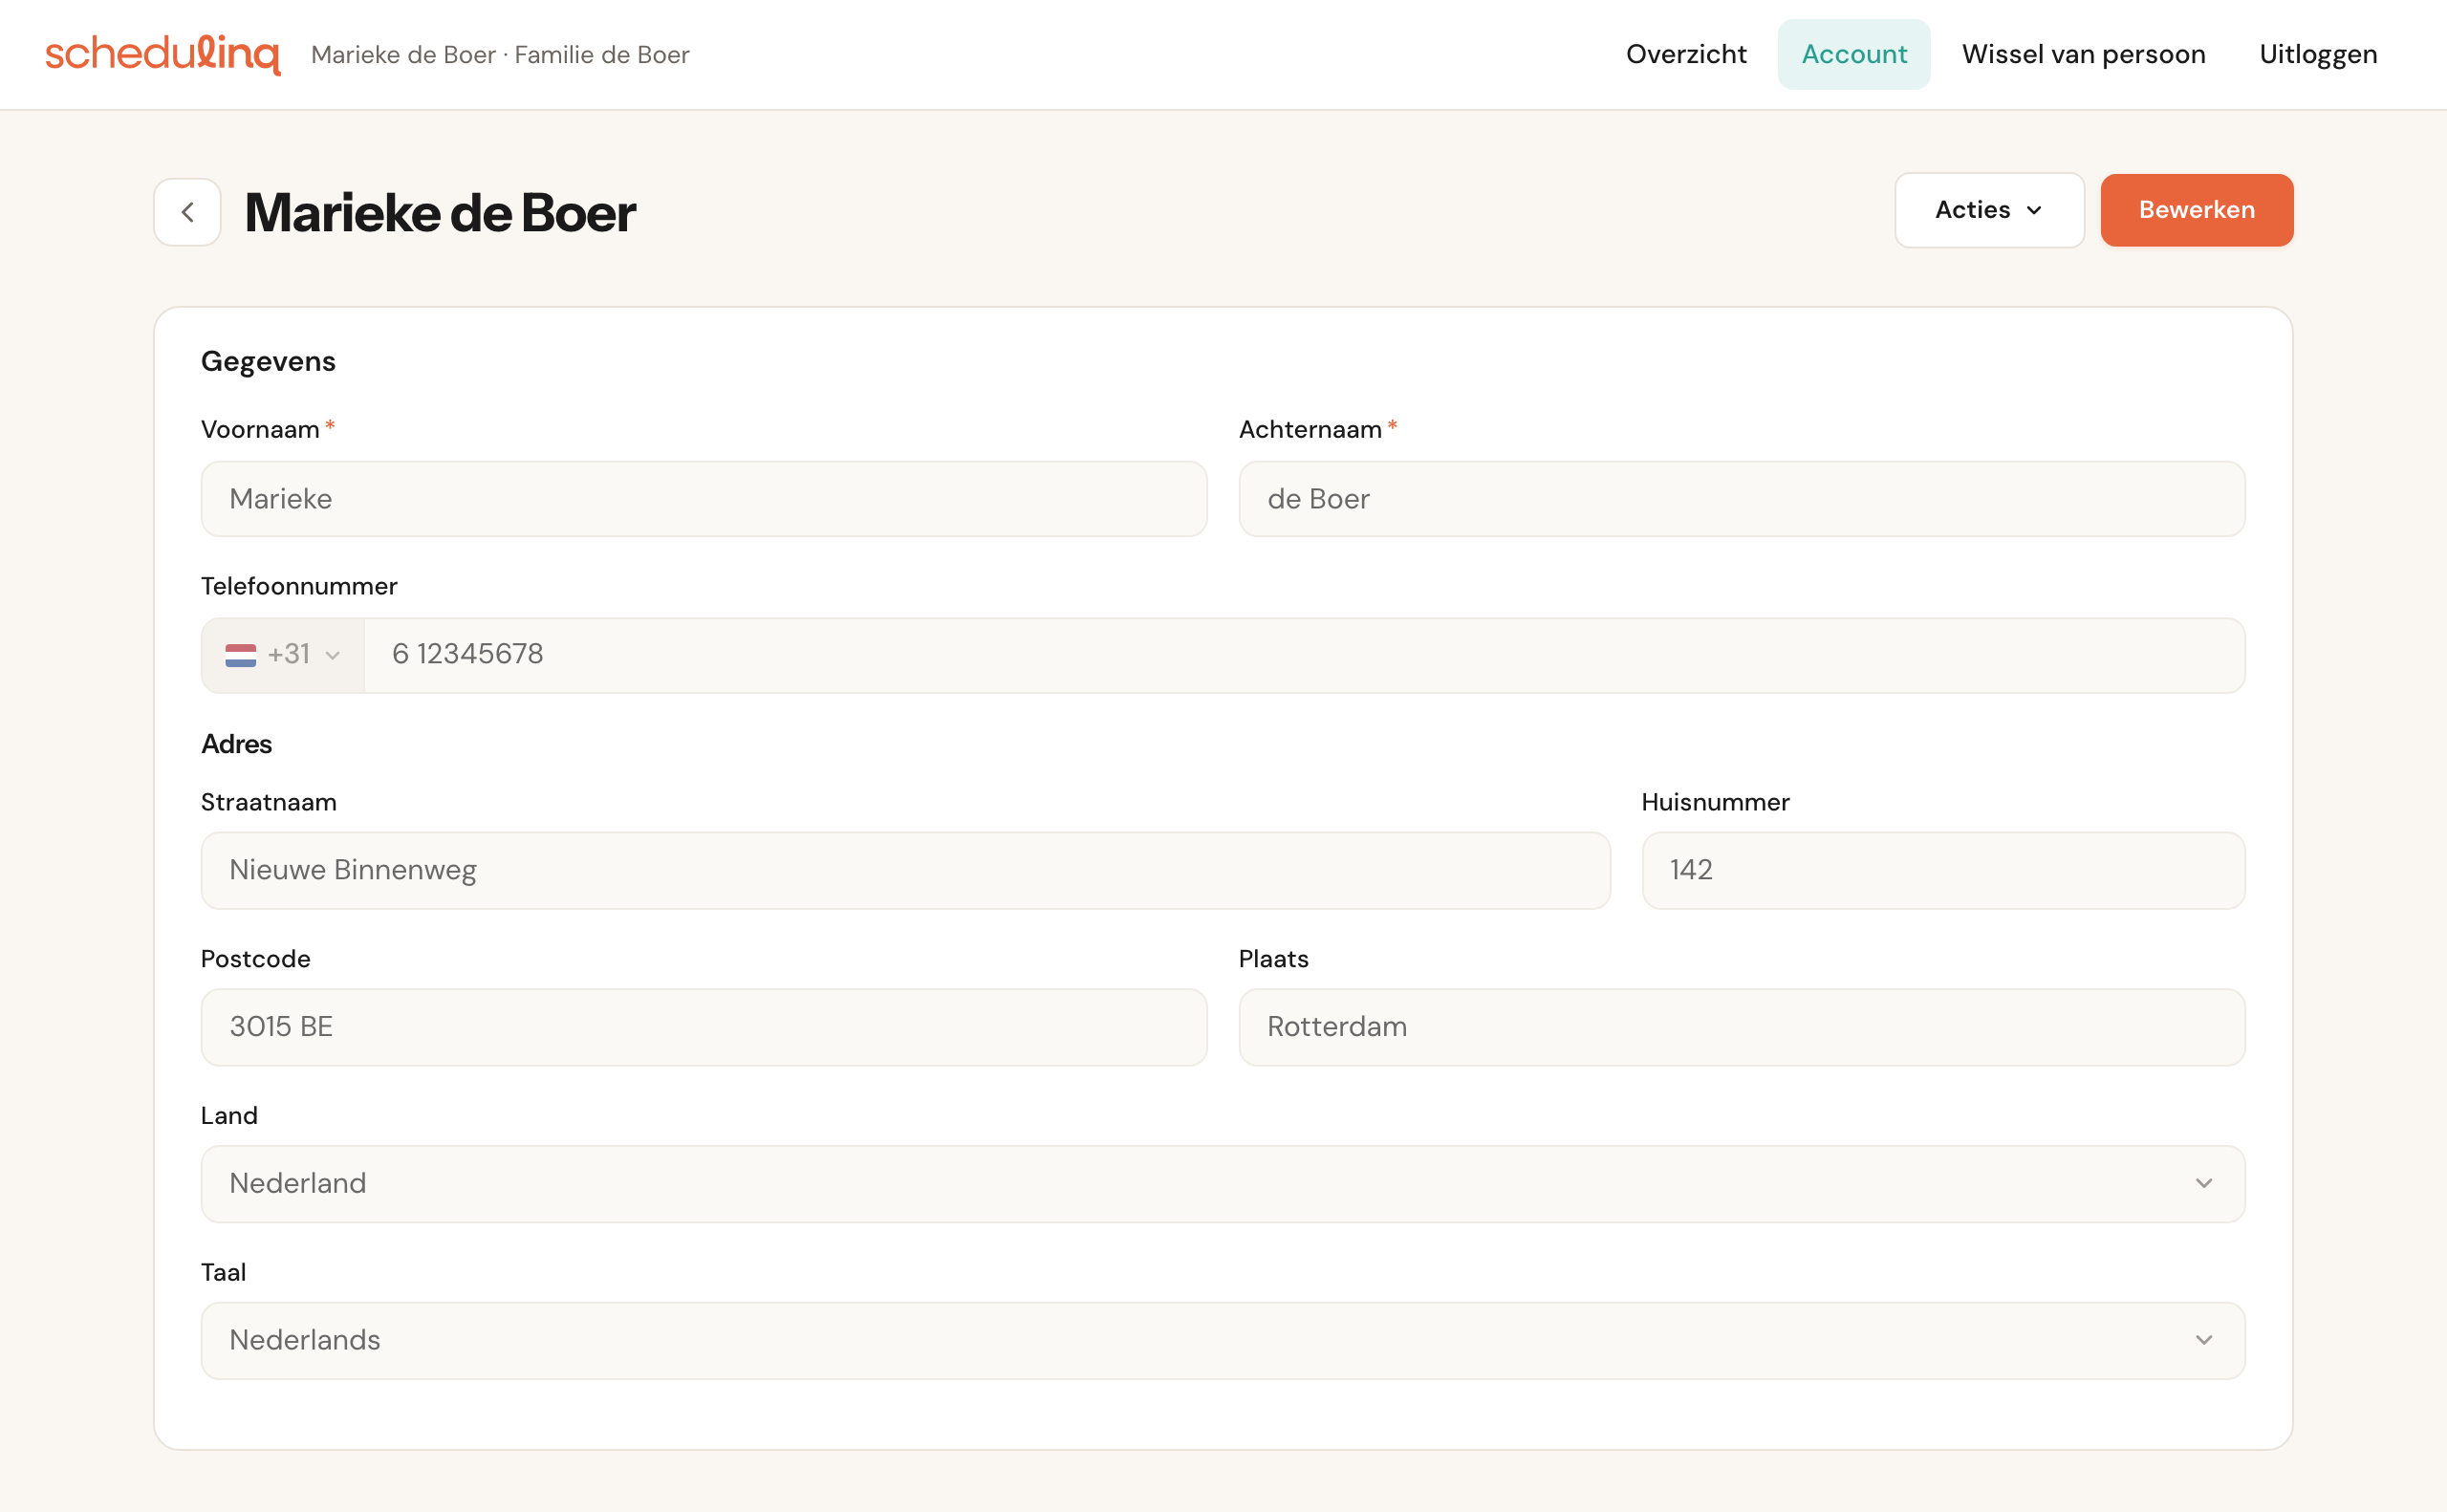
Task: Click Wissel van persoon in navigation
Action: pos(2084,54)
